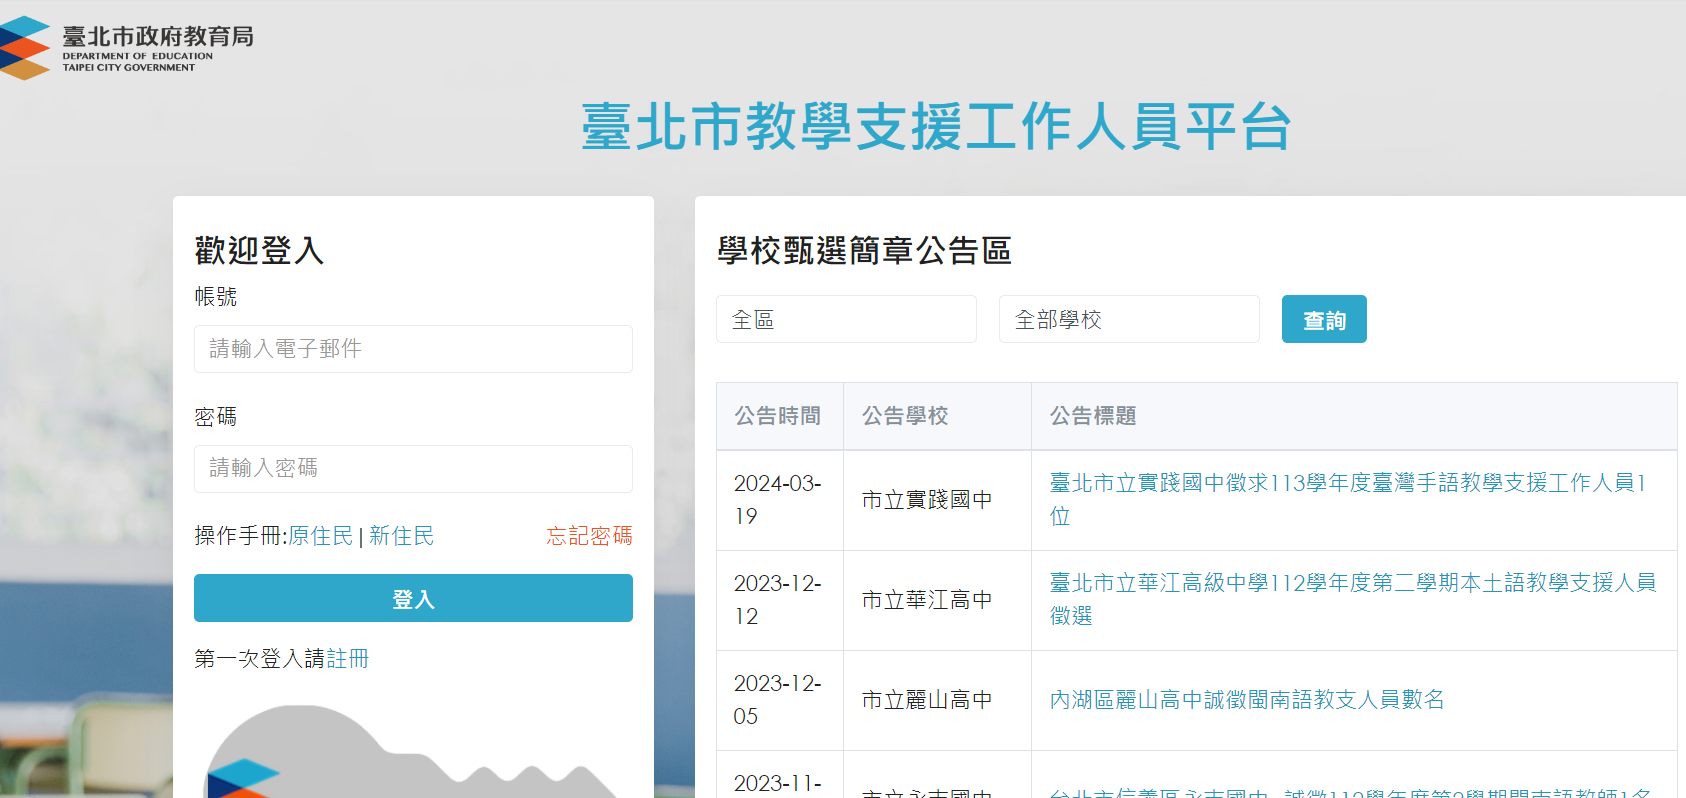Click the 2023-12-12 date cell
Screen dimensions: 1686x798
pos(778,600)
